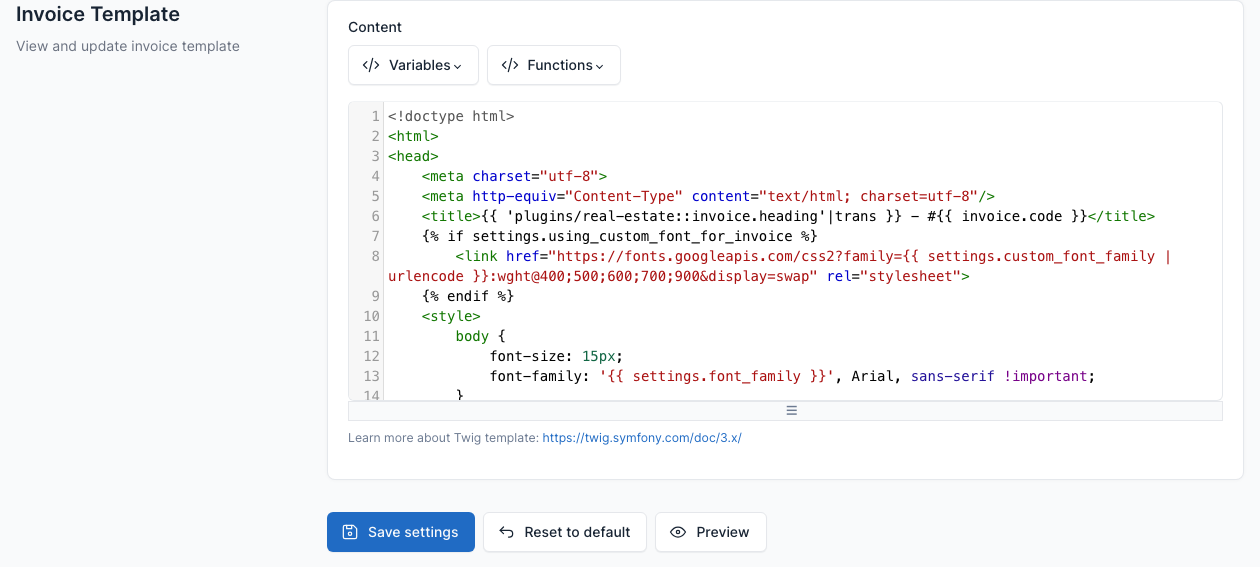Click the floppy disk save icon

pyautogui.click(x=350, y=532)
